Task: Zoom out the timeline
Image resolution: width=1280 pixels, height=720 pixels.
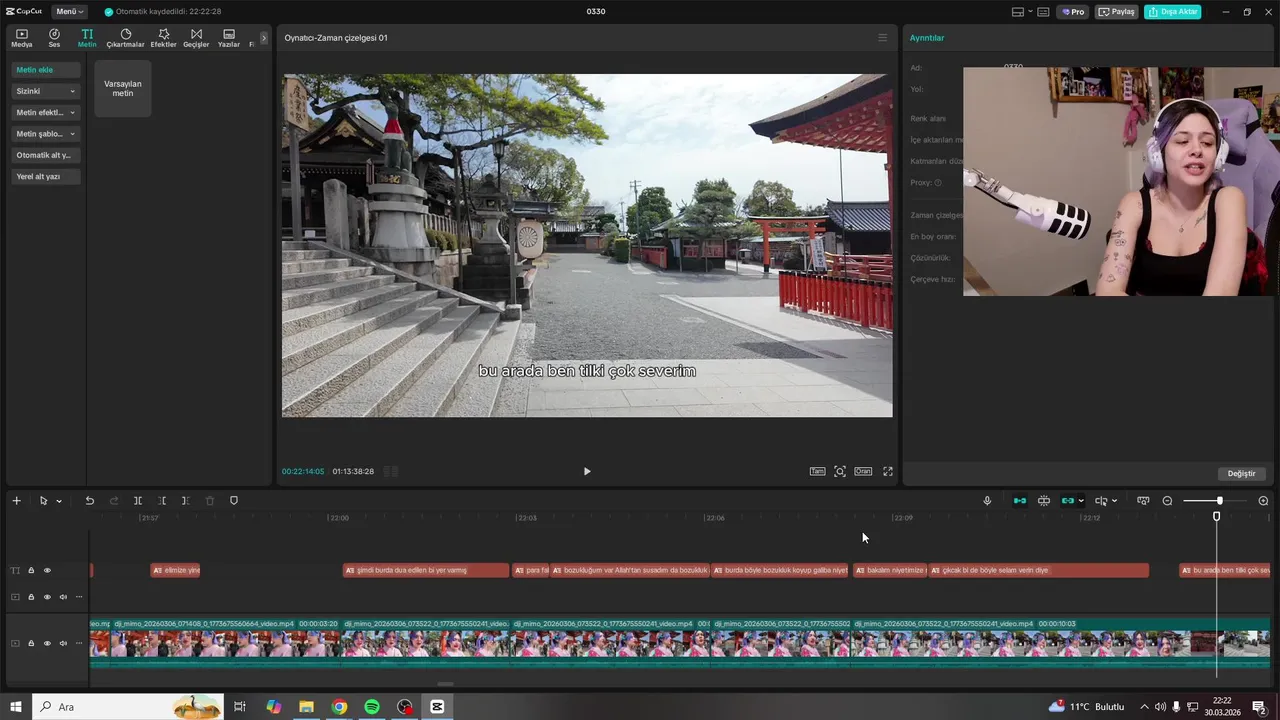Action: [x=1167, y=501]
